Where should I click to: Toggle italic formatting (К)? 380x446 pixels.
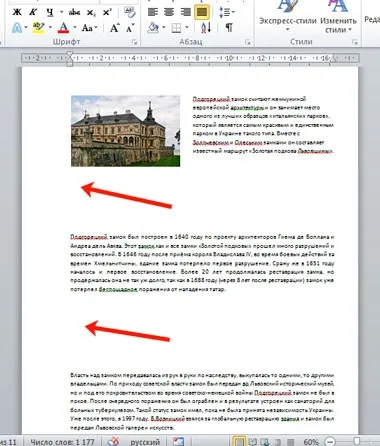(x=33, y=12)
